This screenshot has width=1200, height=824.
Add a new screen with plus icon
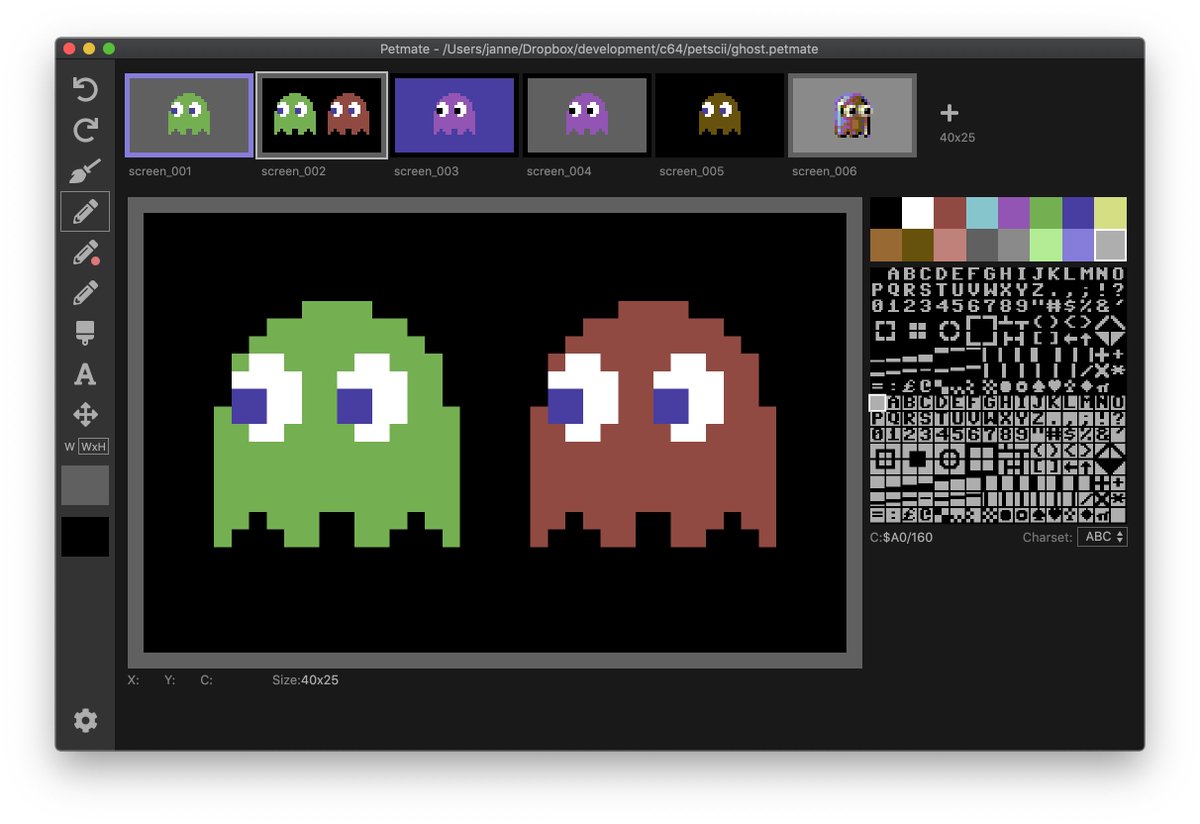coord(950,113)
